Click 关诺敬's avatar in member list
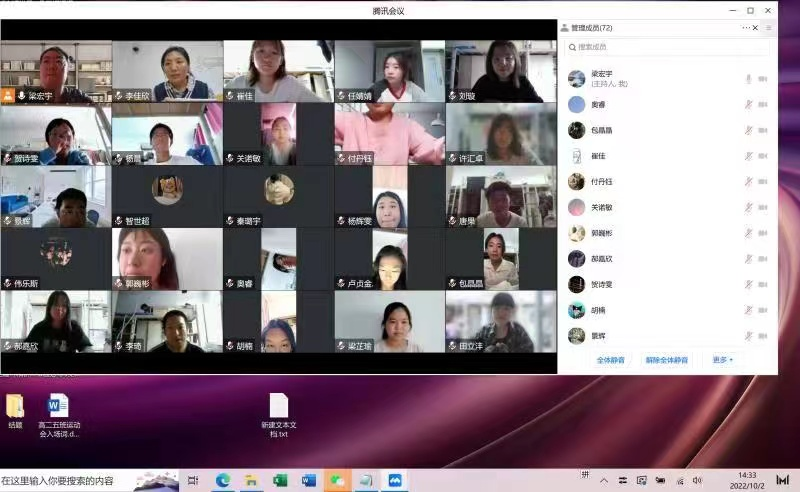Screen dimensions: 800x492 coord(576,207)
